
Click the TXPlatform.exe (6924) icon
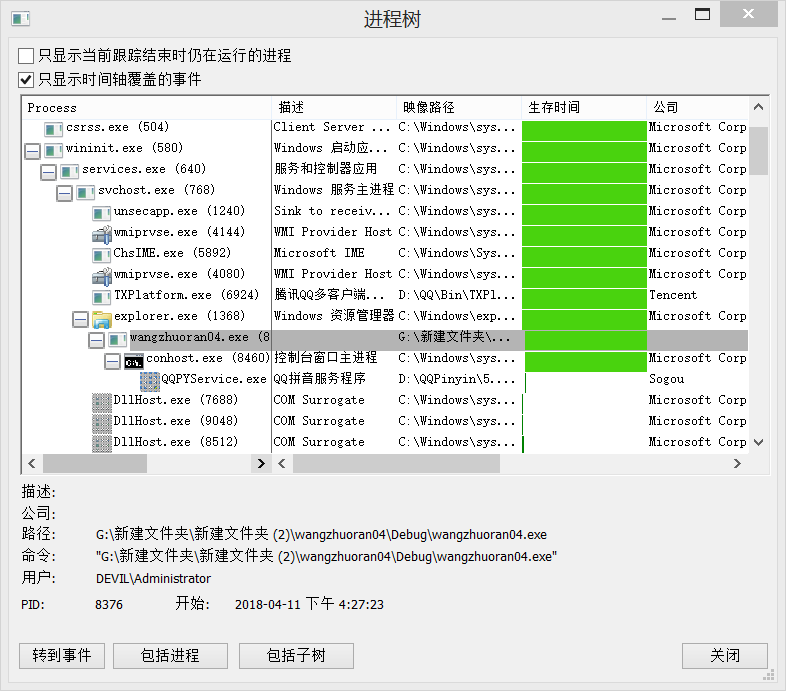point(101,297)
